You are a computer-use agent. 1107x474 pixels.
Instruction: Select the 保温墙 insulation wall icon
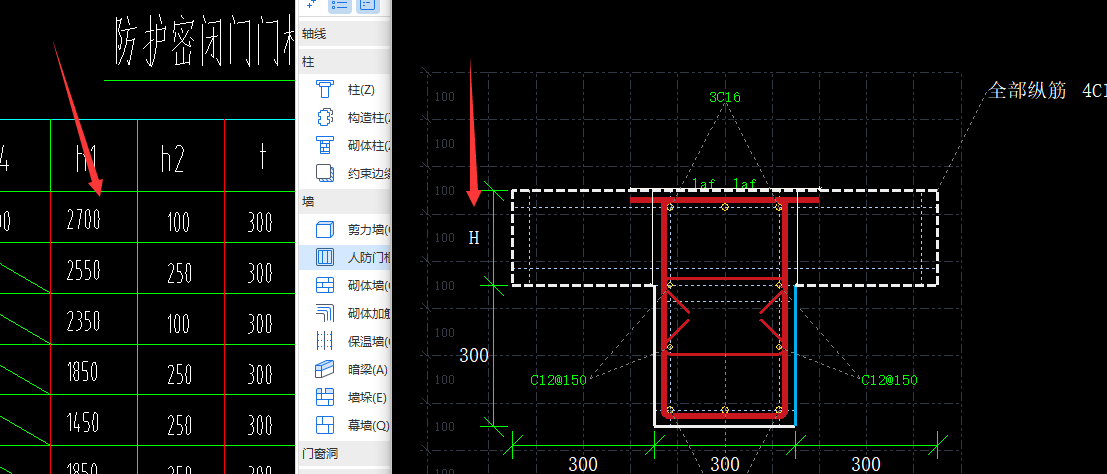click(325, 341)
